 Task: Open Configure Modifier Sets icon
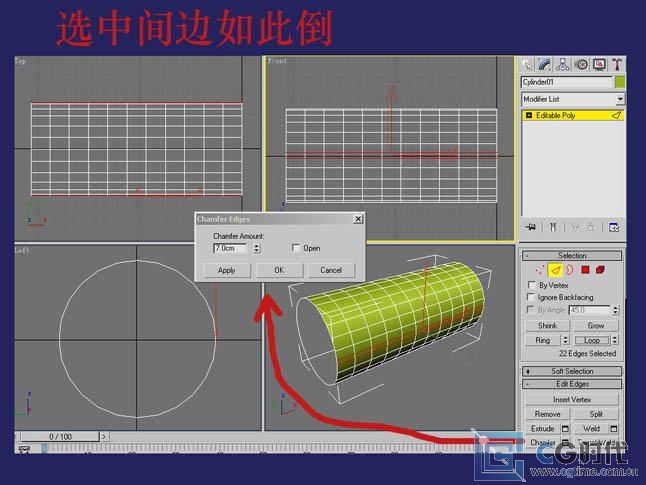click(614, 227)
